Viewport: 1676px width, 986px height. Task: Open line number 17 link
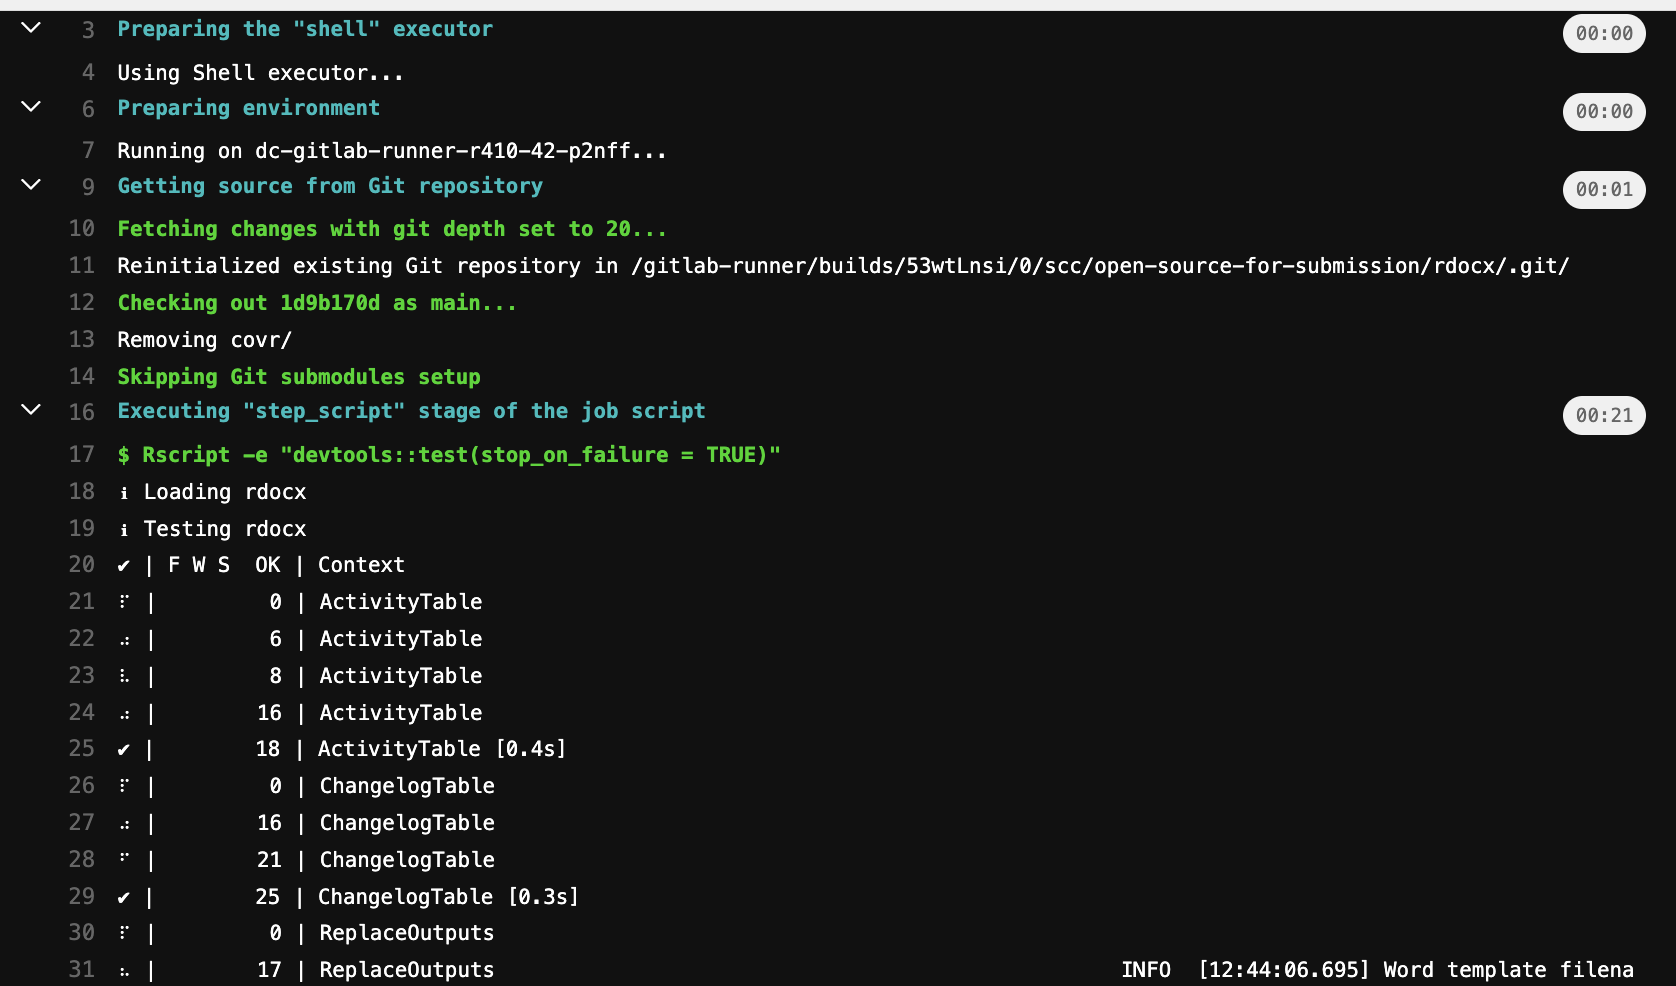tap(82, 455)
